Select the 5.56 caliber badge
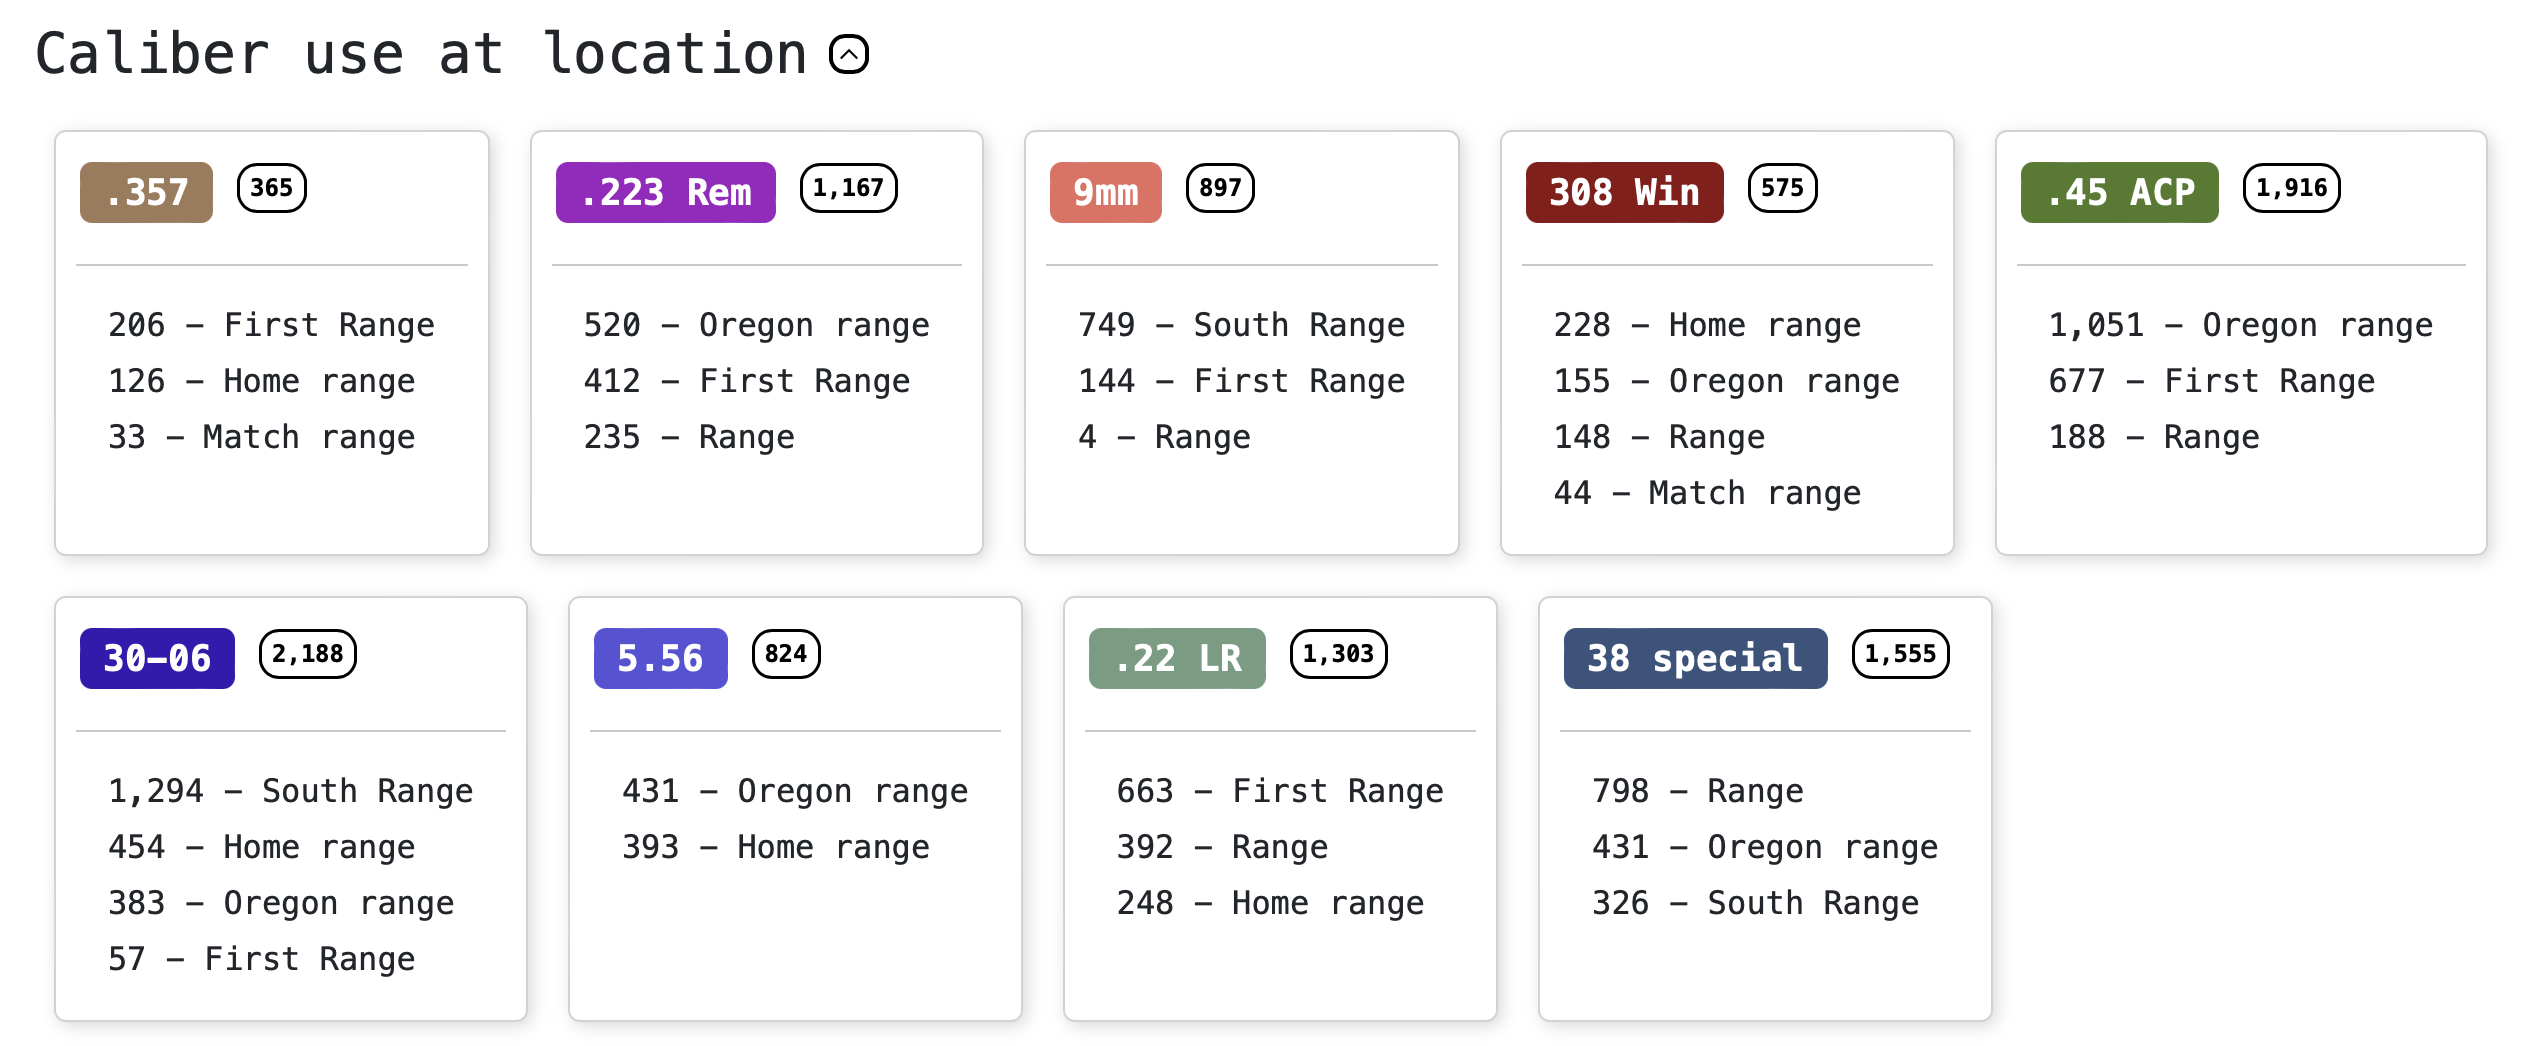 661,658
